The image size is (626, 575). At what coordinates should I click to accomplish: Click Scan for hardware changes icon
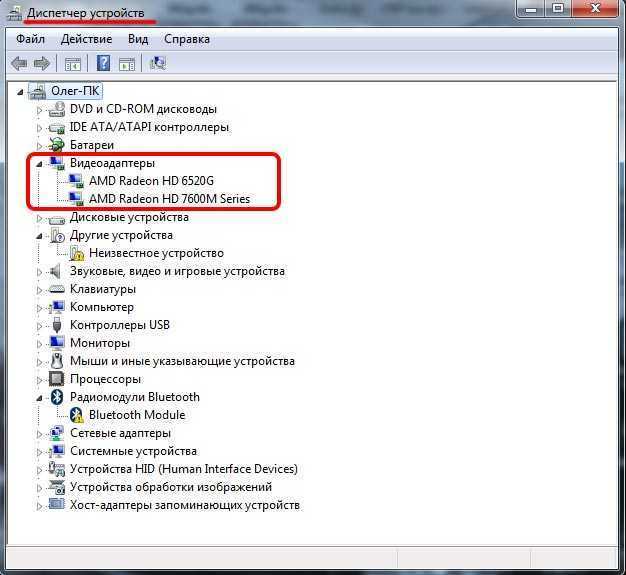tap(158, 63)
